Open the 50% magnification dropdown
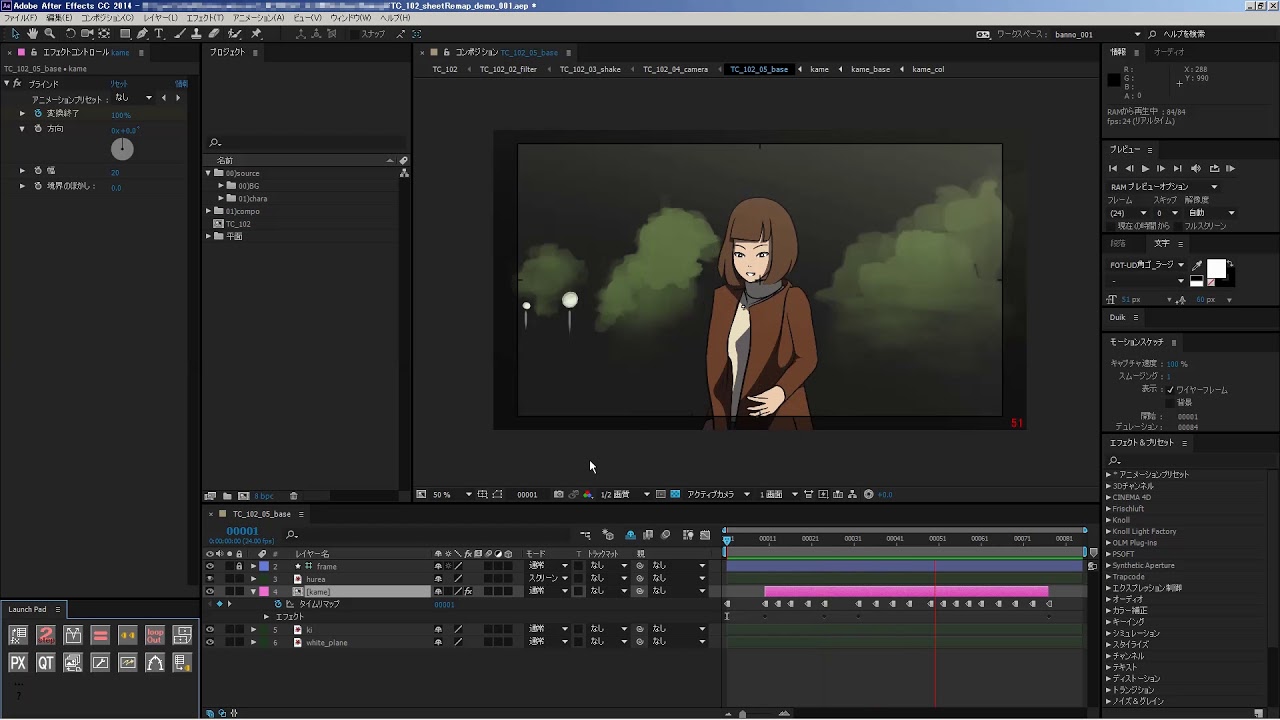 coord(452,494)
